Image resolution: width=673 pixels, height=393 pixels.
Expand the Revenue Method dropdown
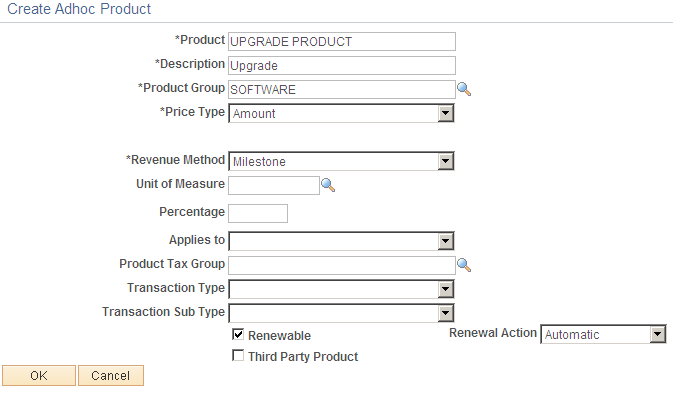pyautogui.click(x=341, y=161)
